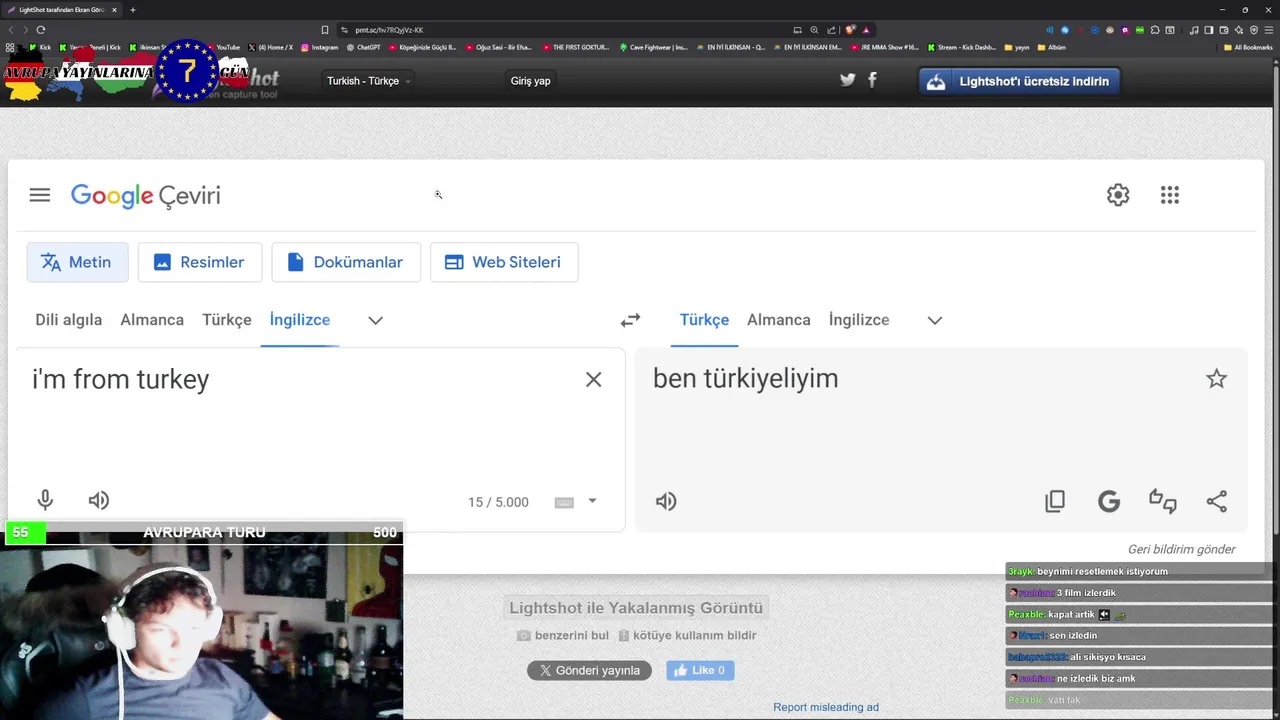Click Lightshot'ı ücretsiz indirin download button
The height and width of the screenshot is (720, 1280).
[x=1020, y=81]
